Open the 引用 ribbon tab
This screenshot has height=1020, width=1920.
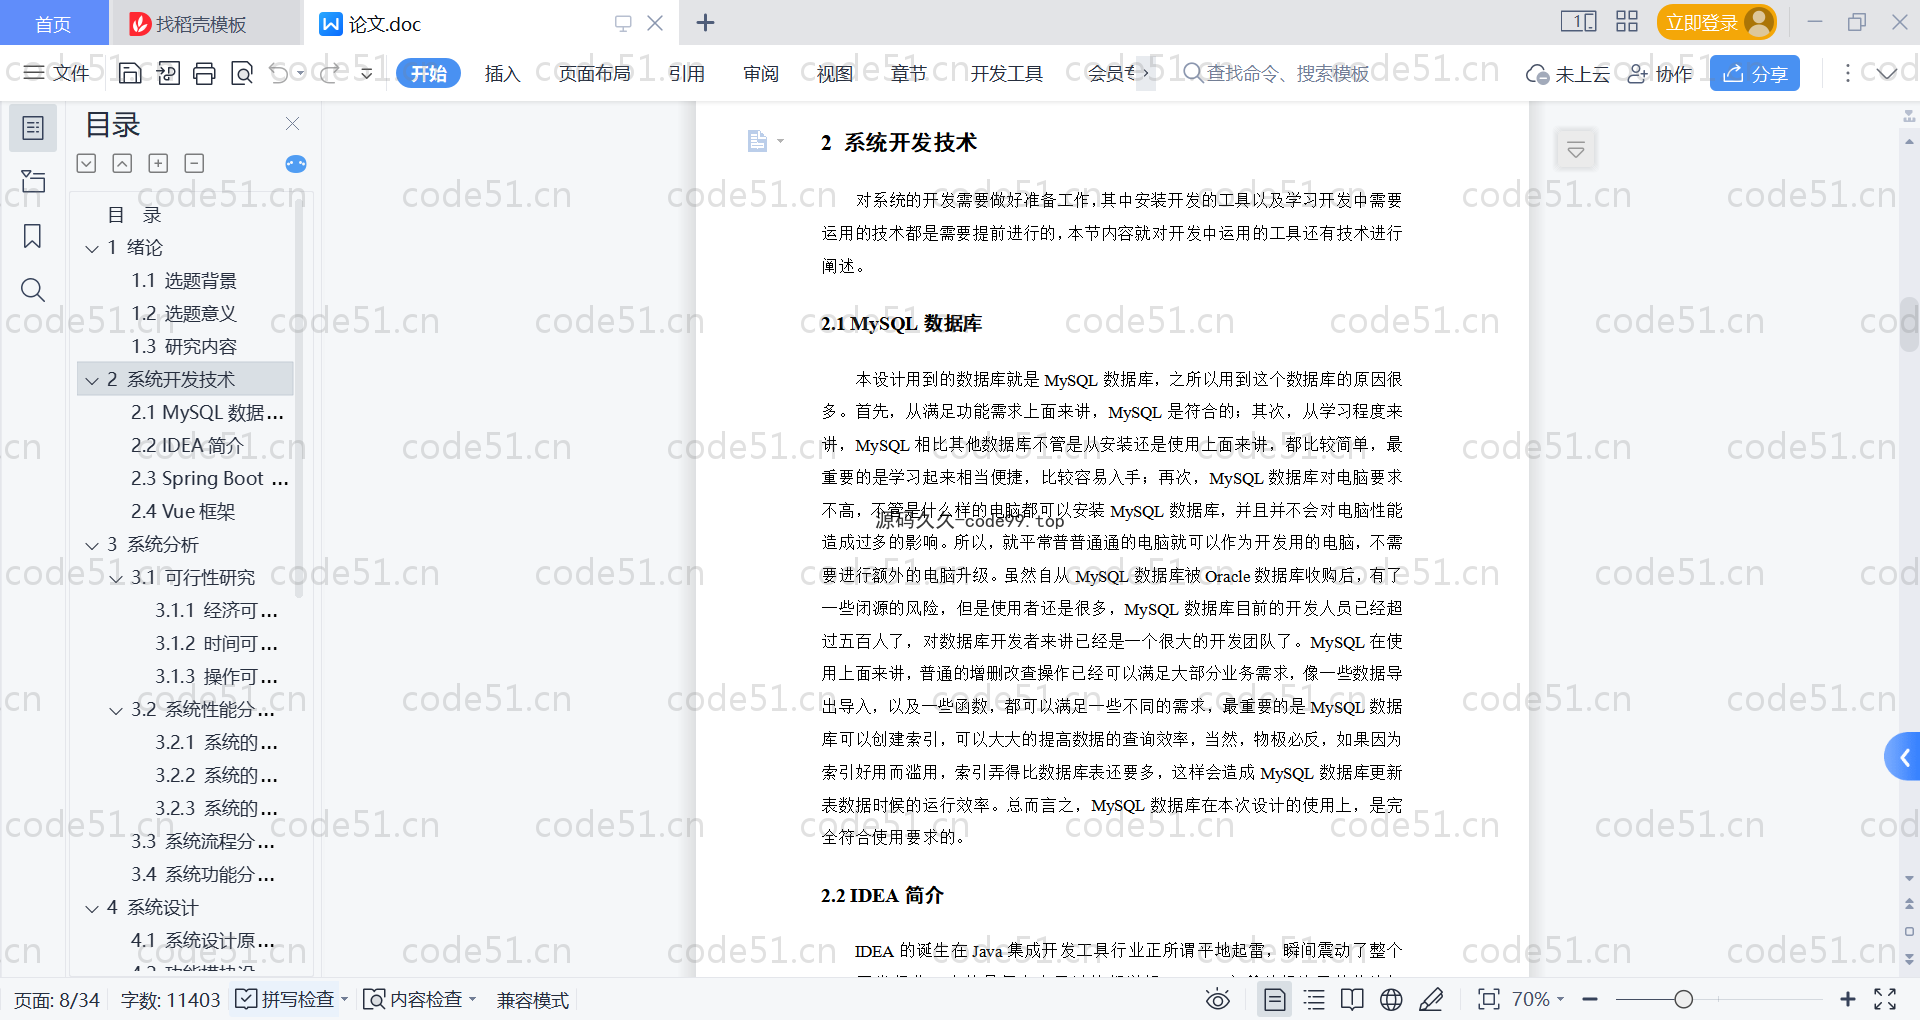click(687, 73)
